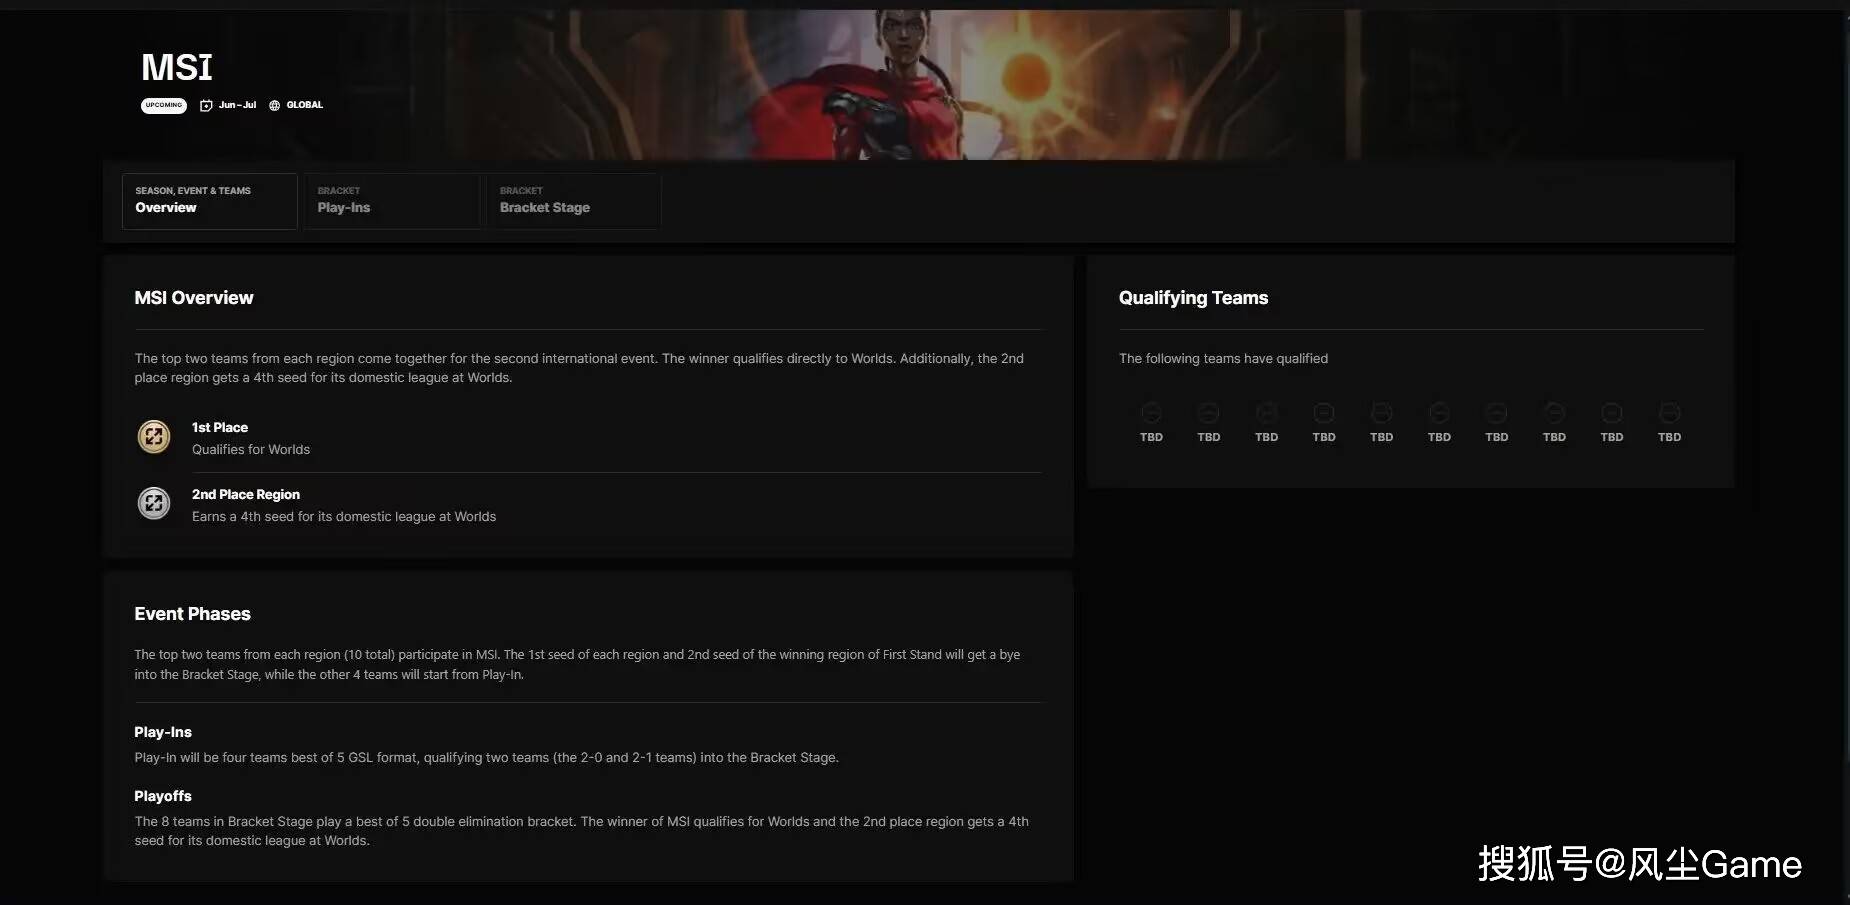Click the Event Phases heading

[192, 614]
